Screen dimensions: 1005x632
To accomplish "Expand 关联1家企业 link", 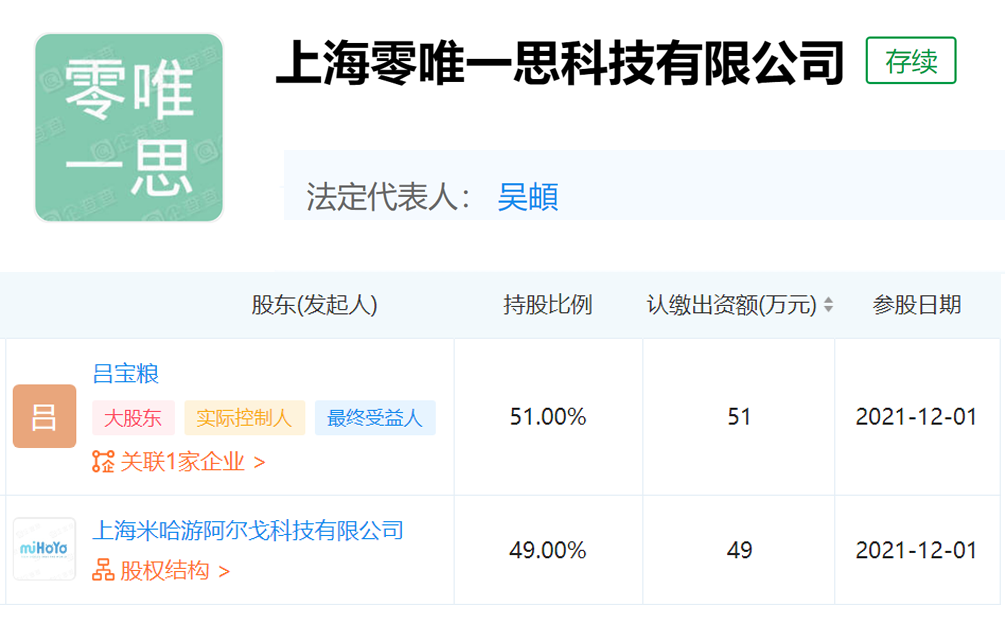I will click(x=192, y=462).
